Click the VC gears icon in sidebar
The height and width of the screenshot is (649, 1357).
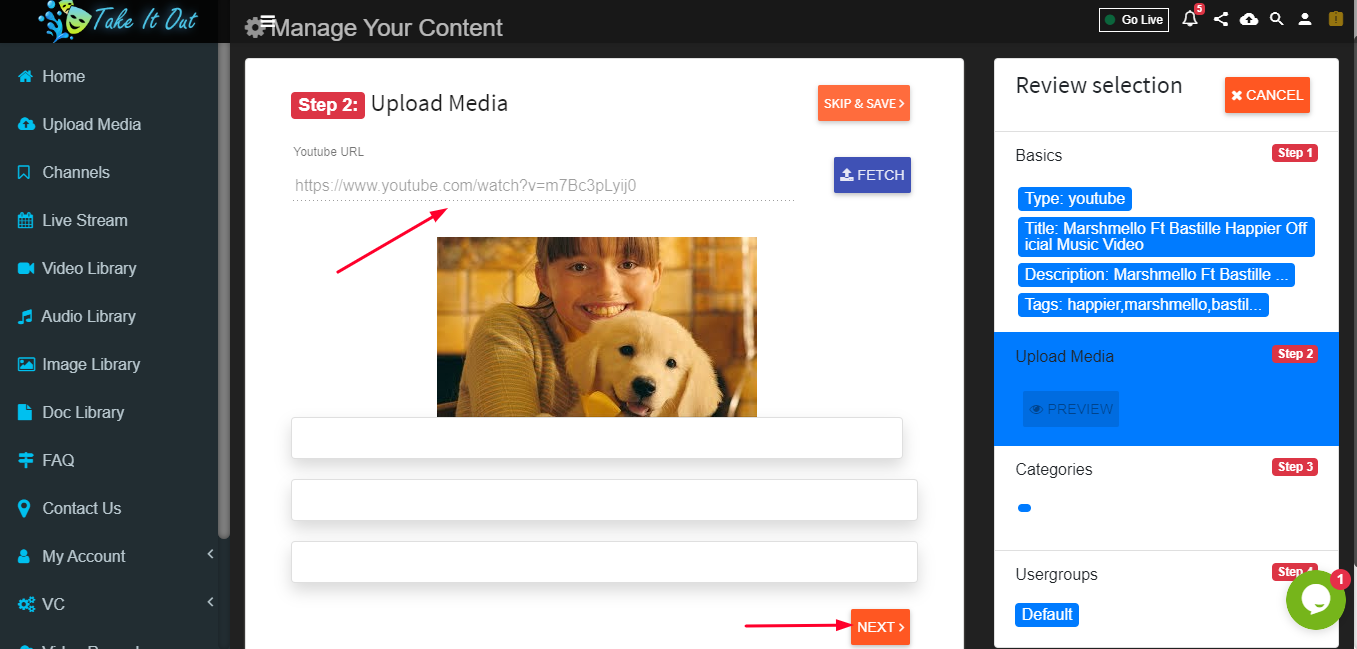(27, 604)
